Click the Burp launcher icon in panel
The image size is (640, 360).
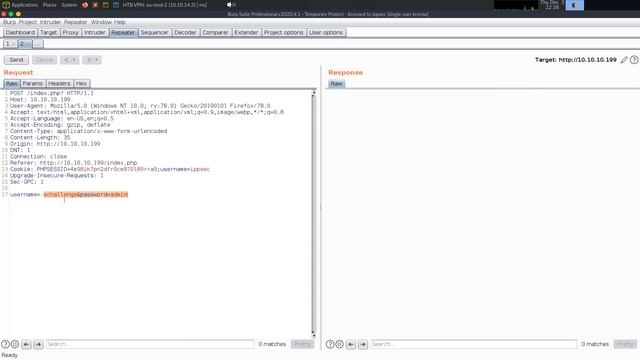[x=96, y=5]
